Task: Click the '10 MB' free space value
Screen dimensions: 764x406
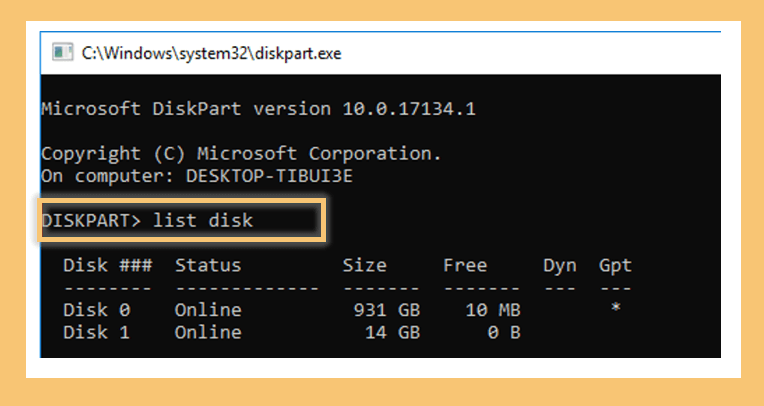Action: click(x=493, y=309)
